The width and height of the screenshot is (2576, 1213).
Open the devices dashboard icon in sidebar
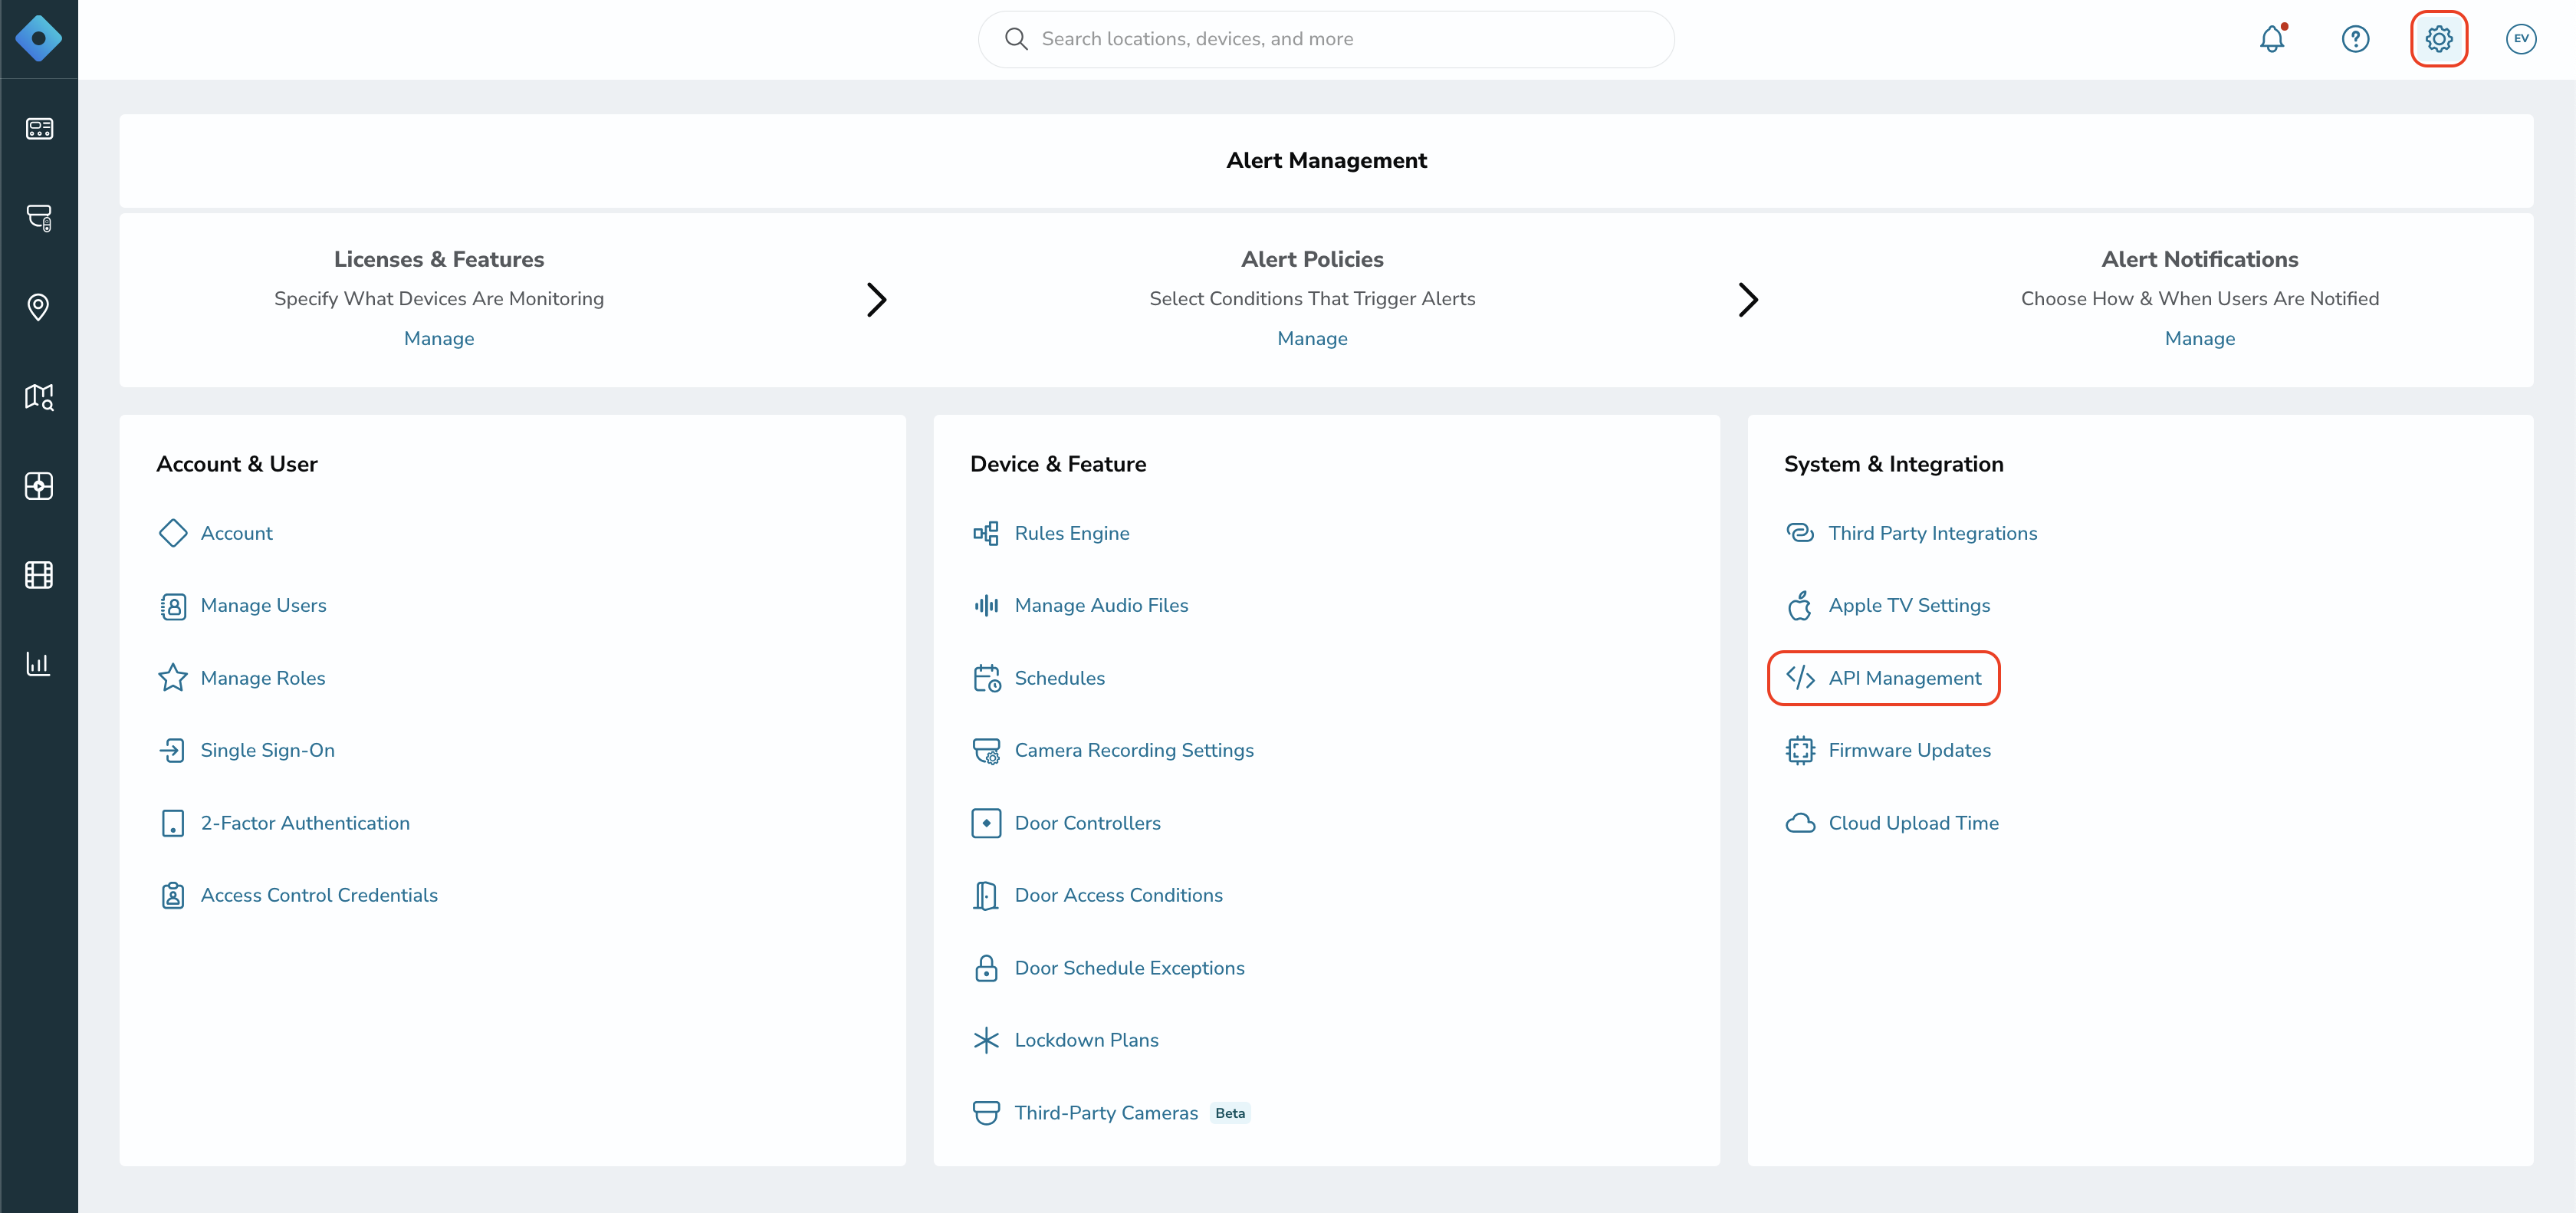[39, 128]
